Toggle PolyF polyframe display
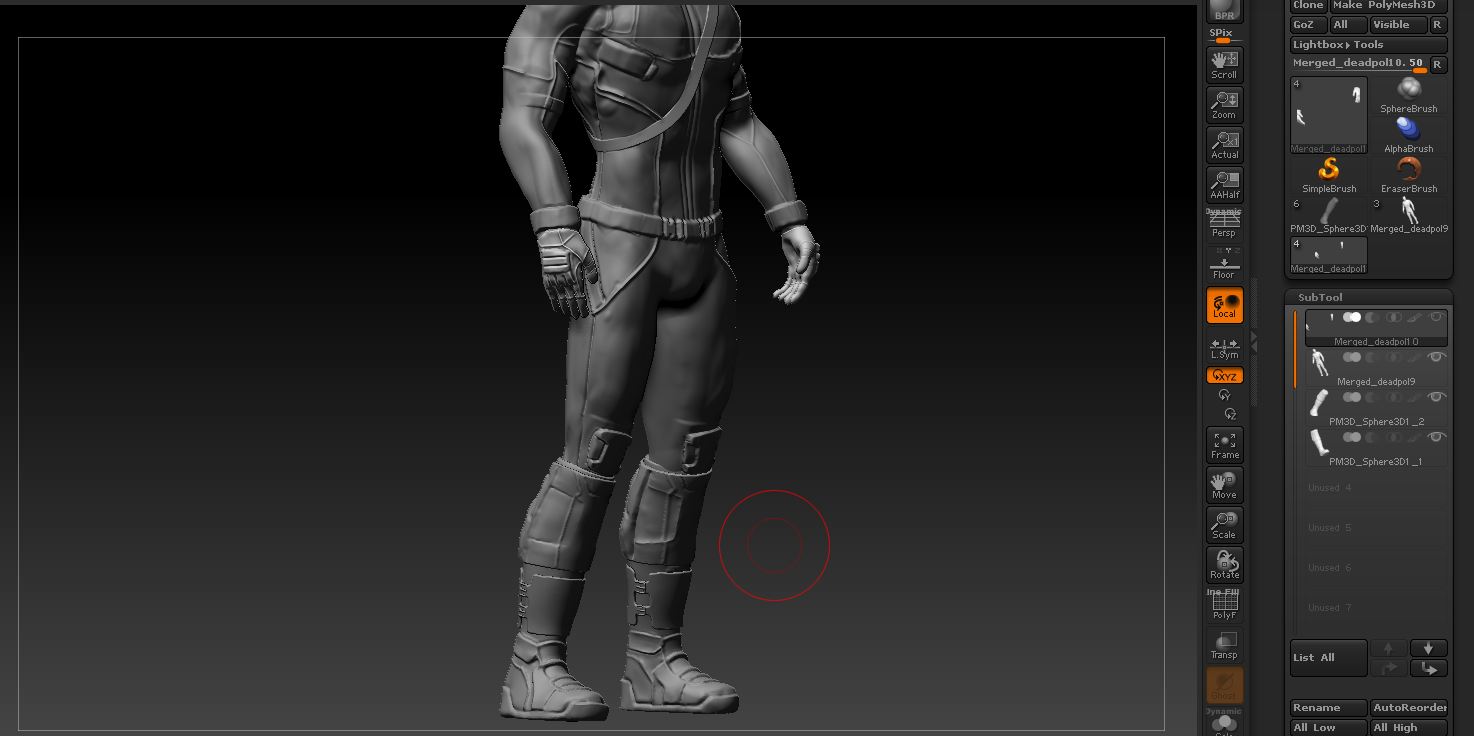 [1224, 605]
